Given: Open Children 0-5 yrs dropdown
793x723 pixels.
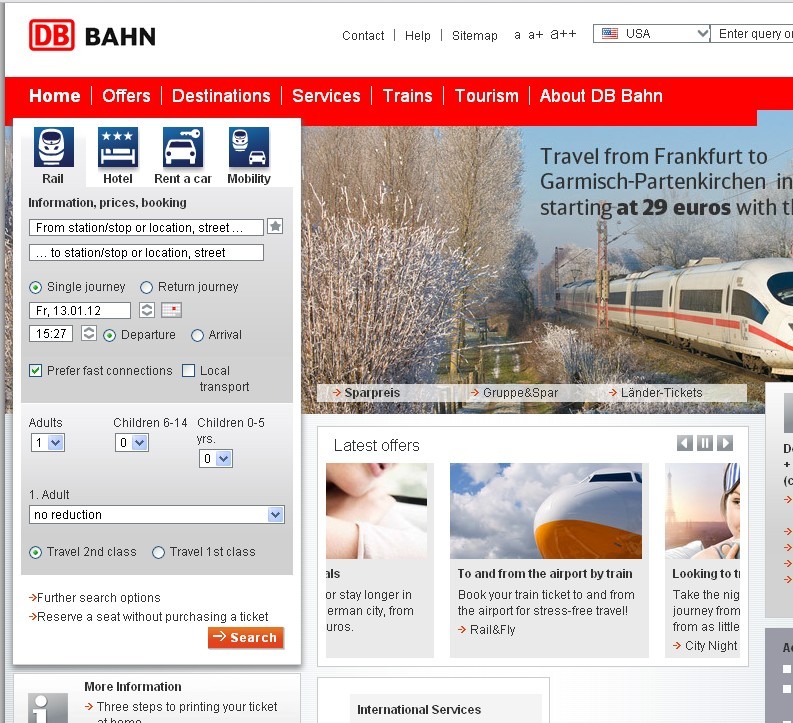Looking at the screenshot, I should (216, 459).
